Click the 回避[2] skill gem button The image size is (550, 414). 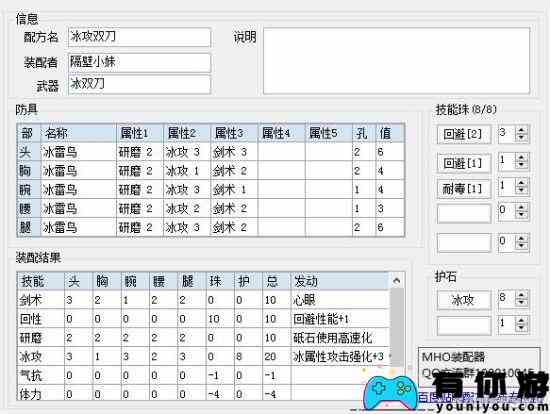[464, 134]
